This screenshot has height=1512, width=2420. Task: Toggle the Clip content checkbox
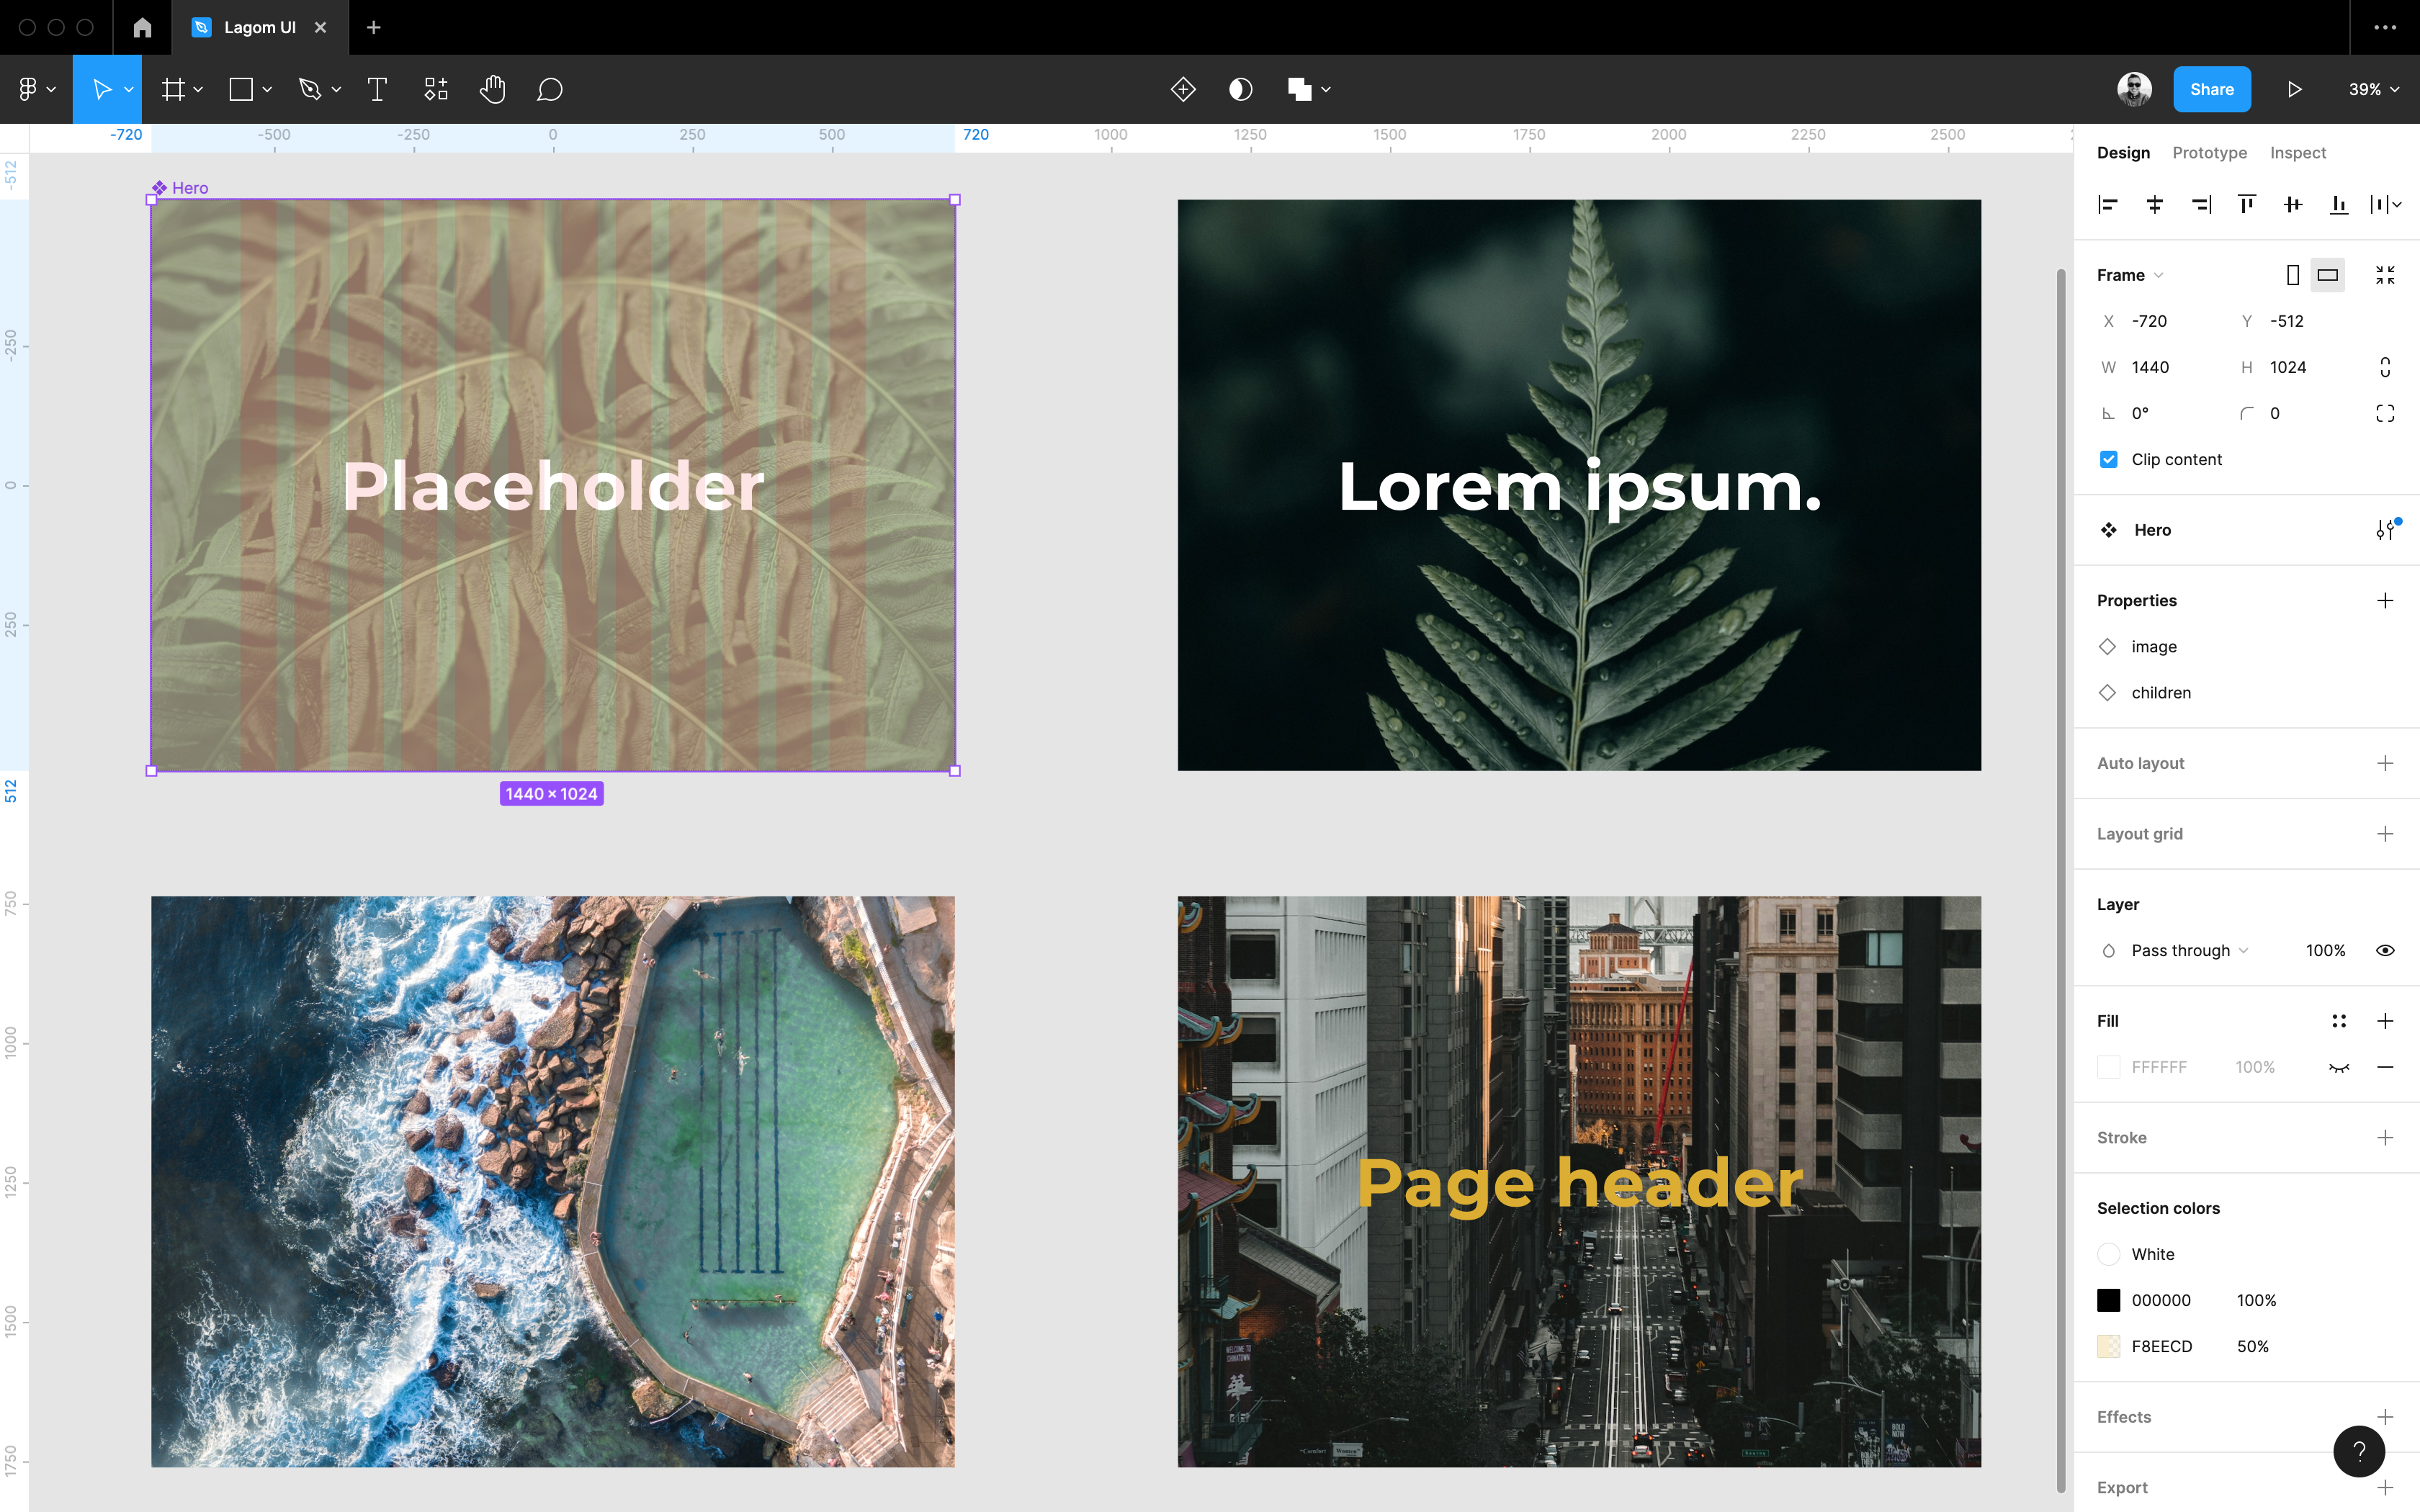pyautogui.click(x=2108, y=459)
